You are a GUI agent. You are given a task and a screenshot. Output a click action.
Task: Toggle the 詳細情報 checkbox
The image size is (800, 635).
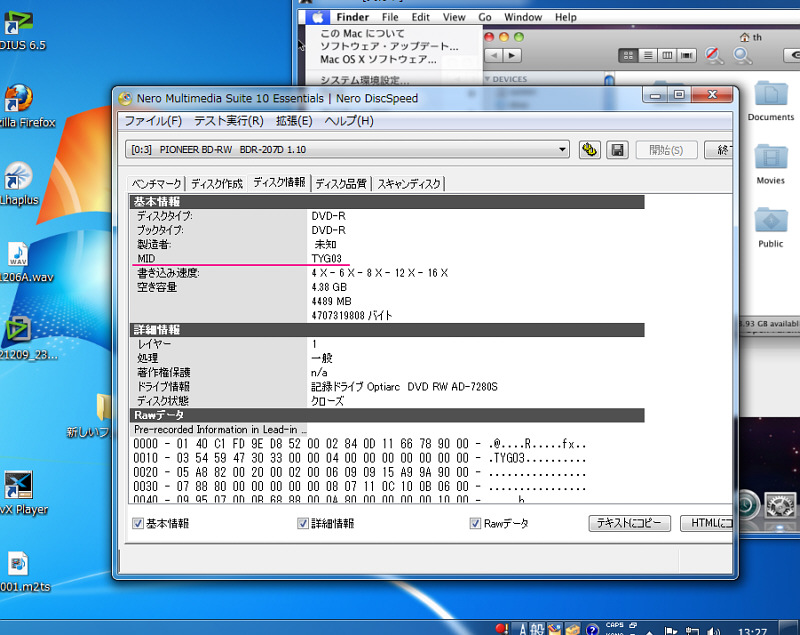click(x=303, y=523)
